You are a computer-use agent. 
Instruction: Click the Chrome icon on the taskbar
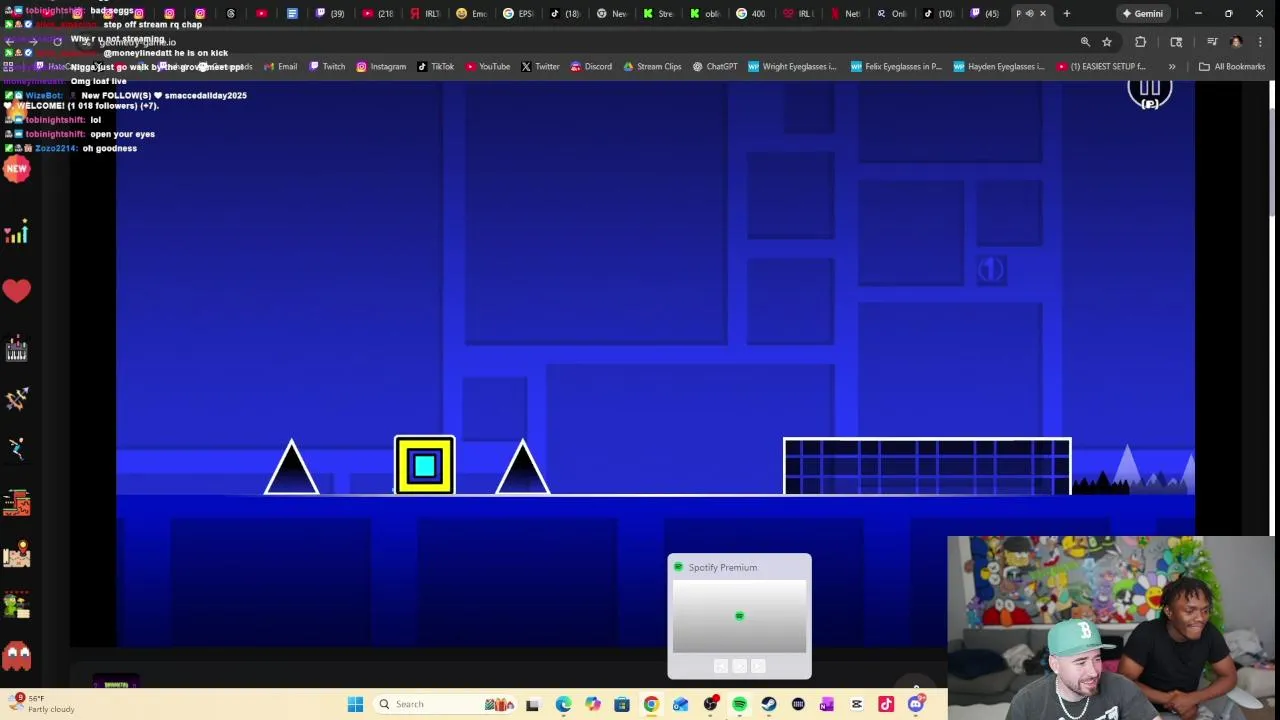pos(651,705)
